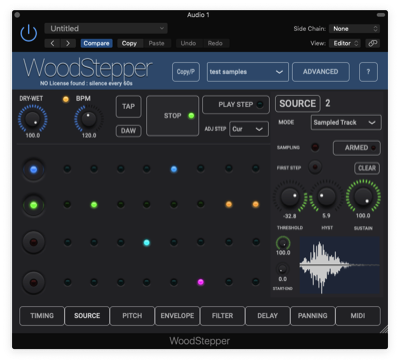Click the Copy/P button
This screenshot has width=400, height=363.
(186, 72)
